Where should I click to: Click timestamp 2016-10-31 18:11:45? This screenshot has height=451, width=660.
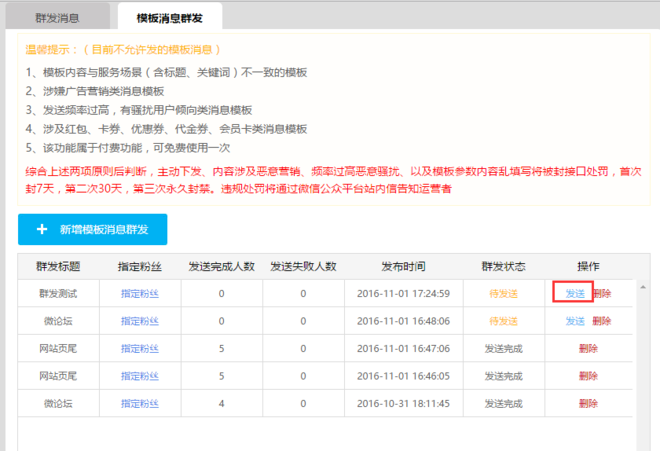pyautogui.click(x=403, y=403)
